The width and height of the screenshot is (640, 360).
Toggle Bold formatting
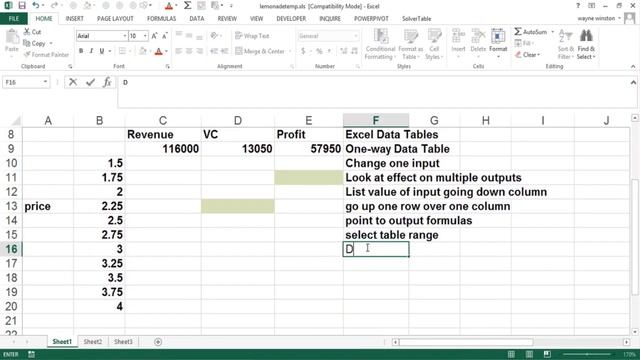81,51
